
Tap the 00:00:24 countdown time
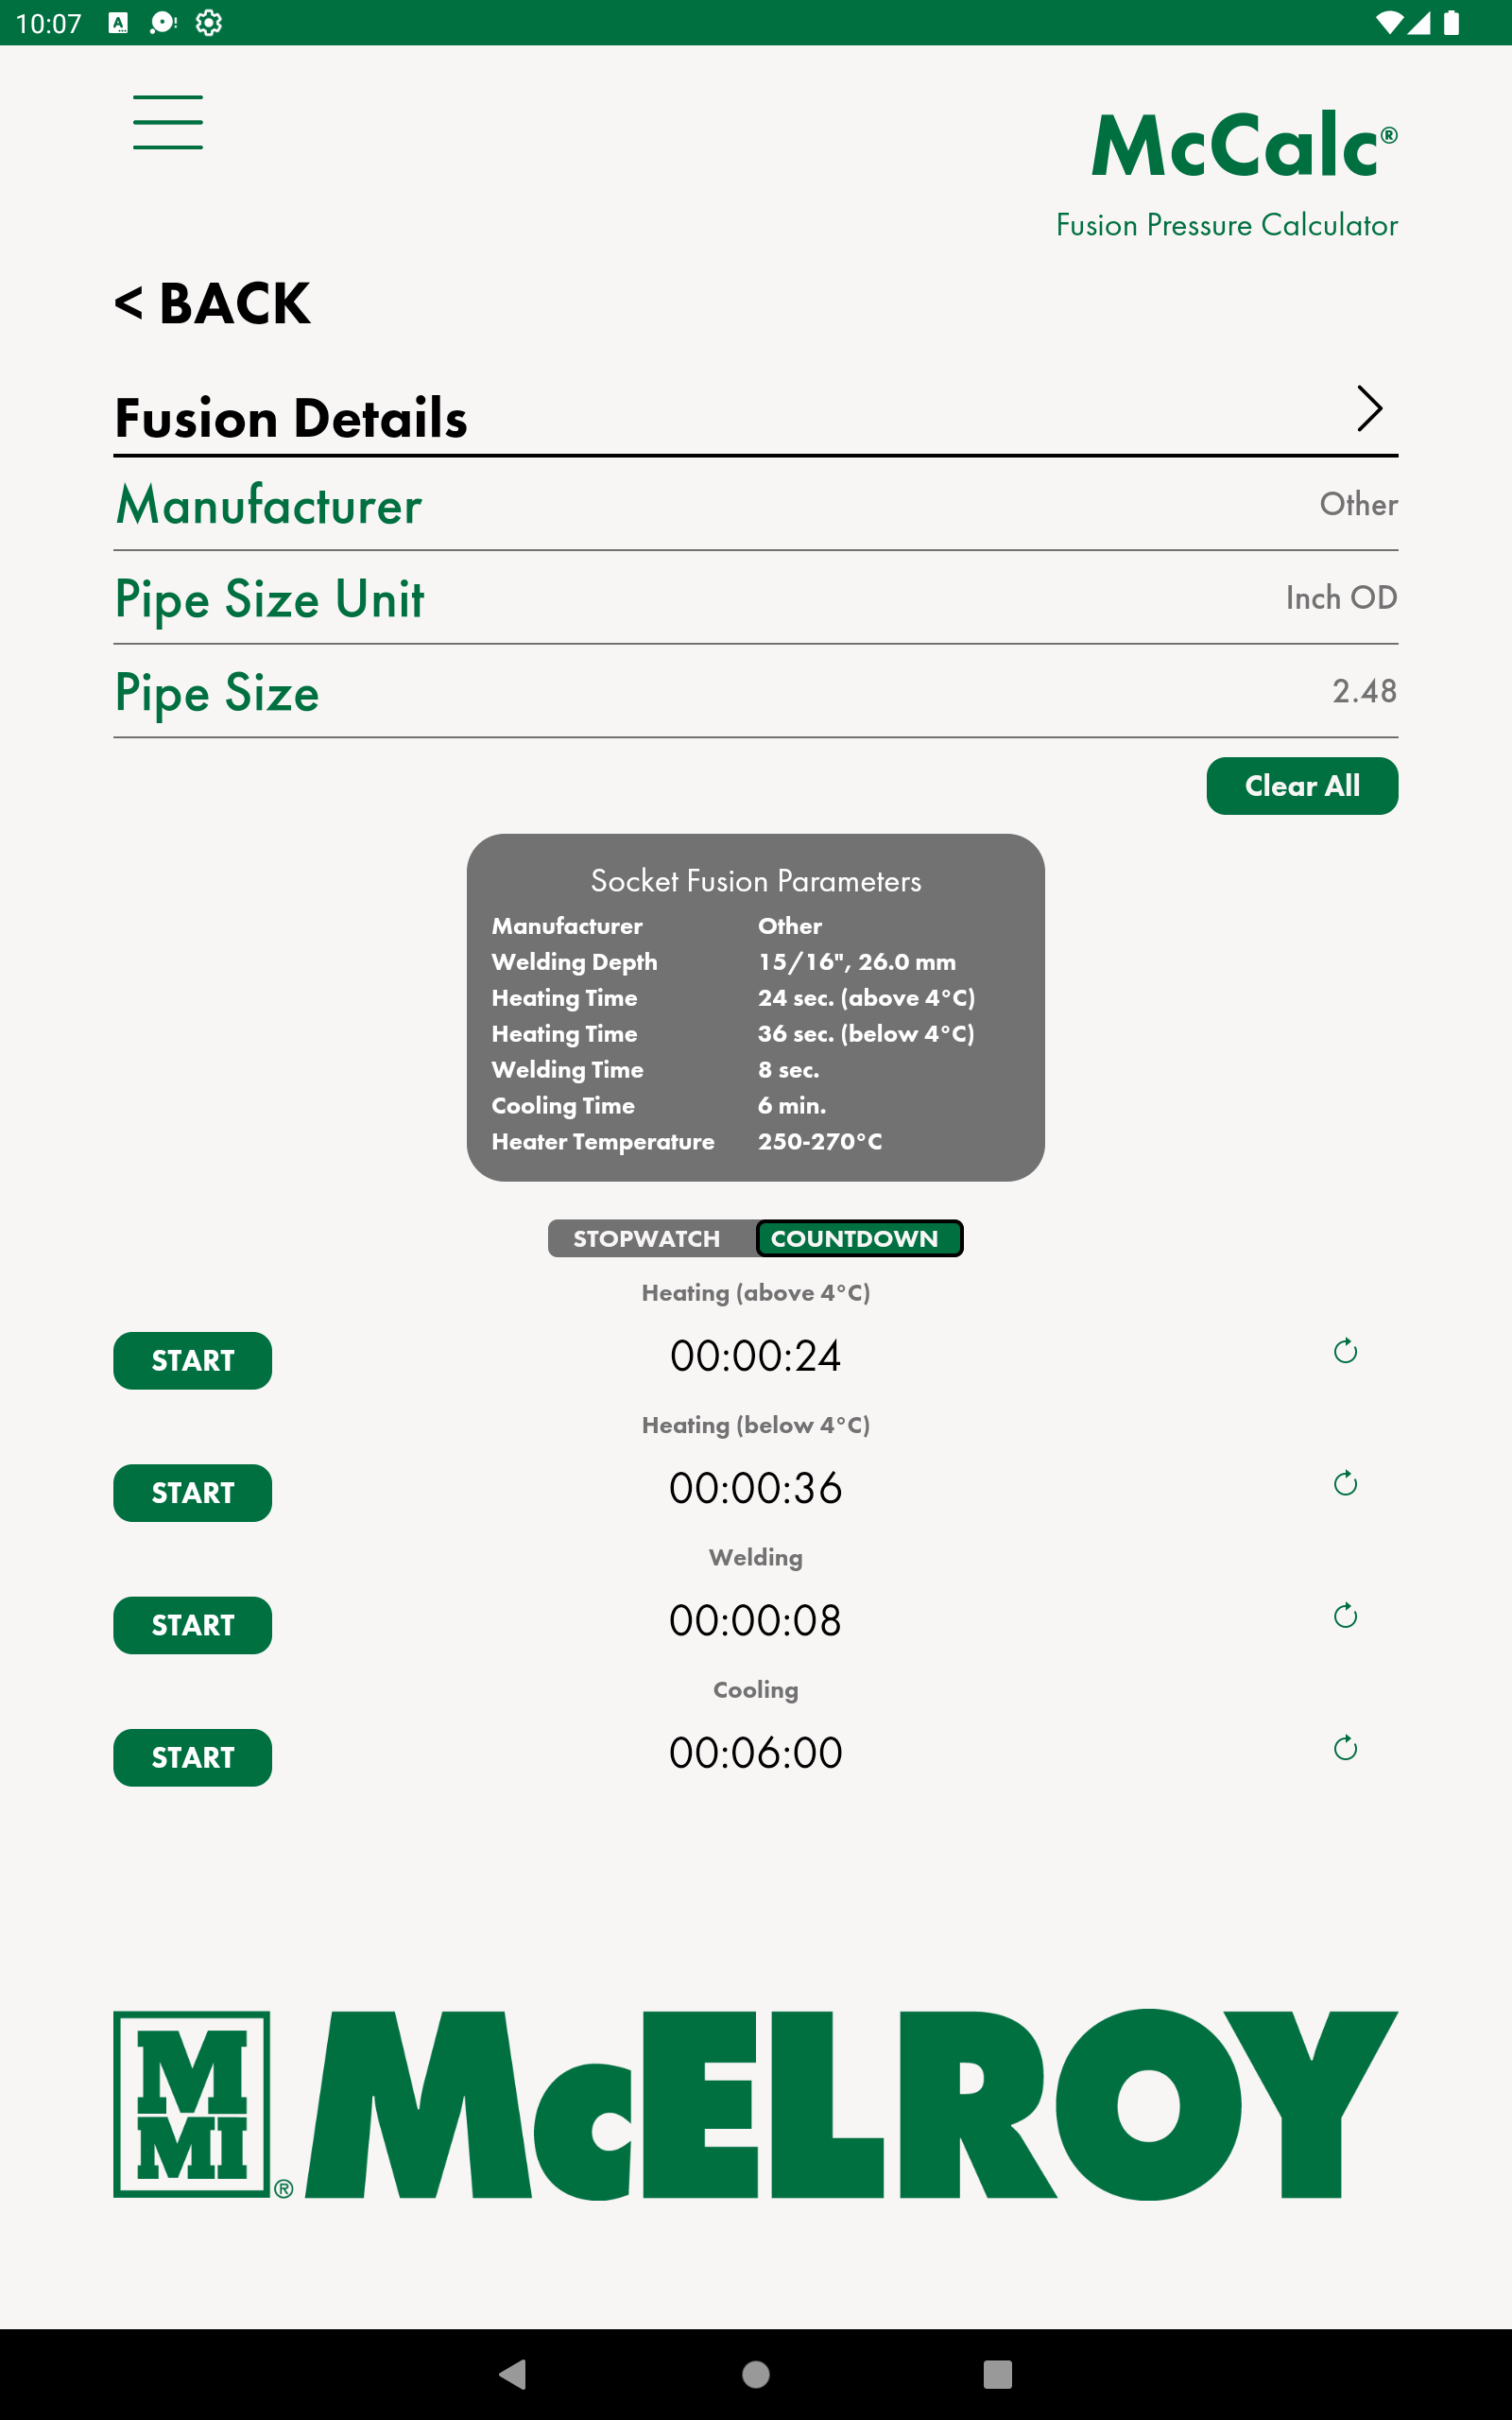pos(756,1356)
